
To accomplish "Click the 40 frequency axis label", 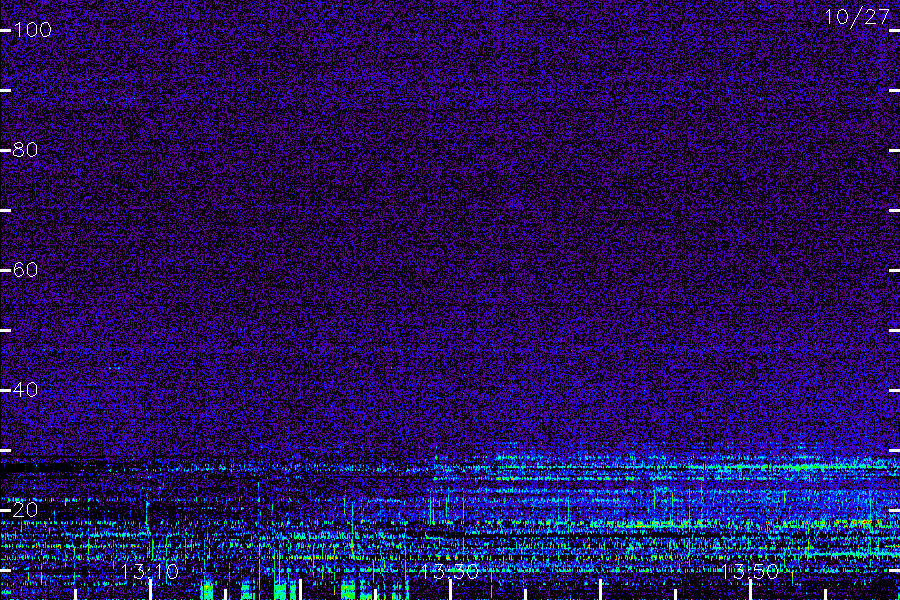I will tap(25, 390).
